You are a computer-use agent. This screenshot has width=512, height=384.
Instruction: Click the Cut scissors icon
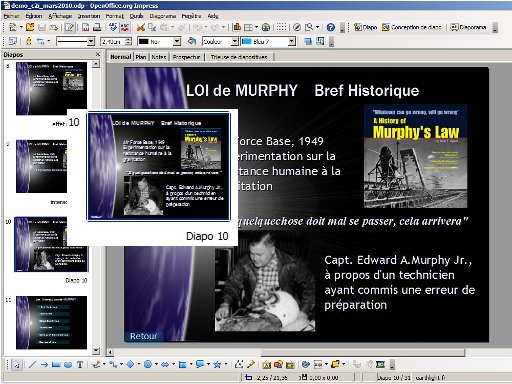point(141,27)
